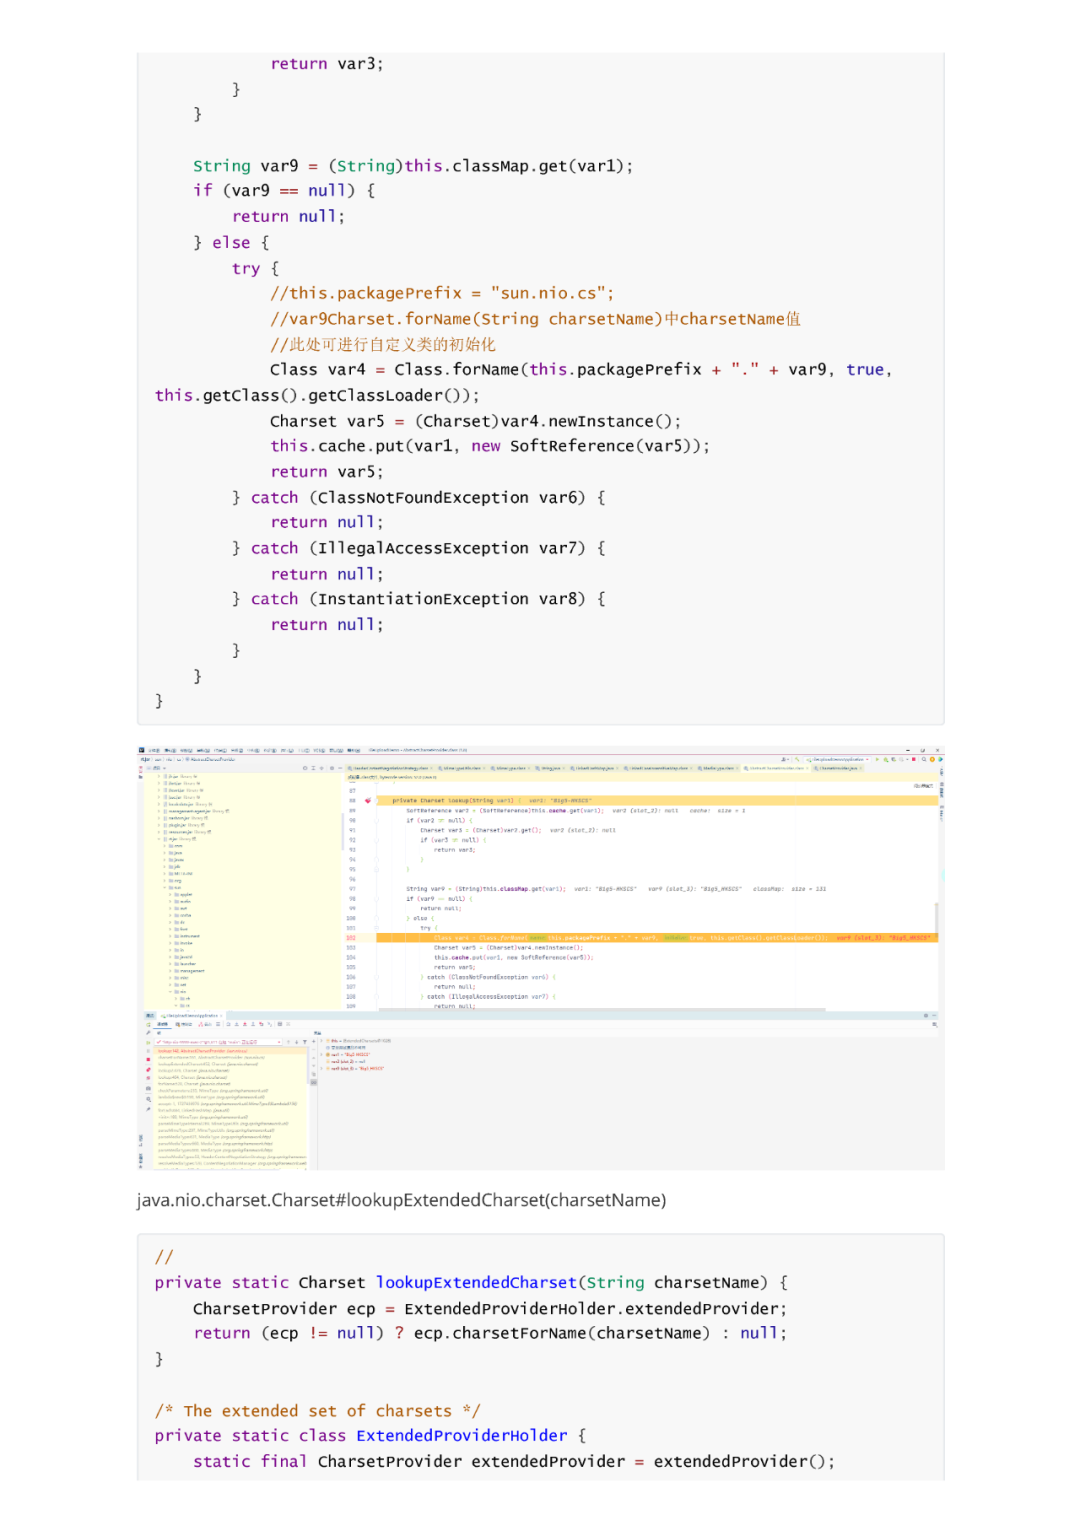Image resolution: width=1080 pixels, height=1531 pixels.
Task: Click the Chinese comment '//此处可进行自定义类的初始化'
Action: pyautogui.click(x=382, y=344)
